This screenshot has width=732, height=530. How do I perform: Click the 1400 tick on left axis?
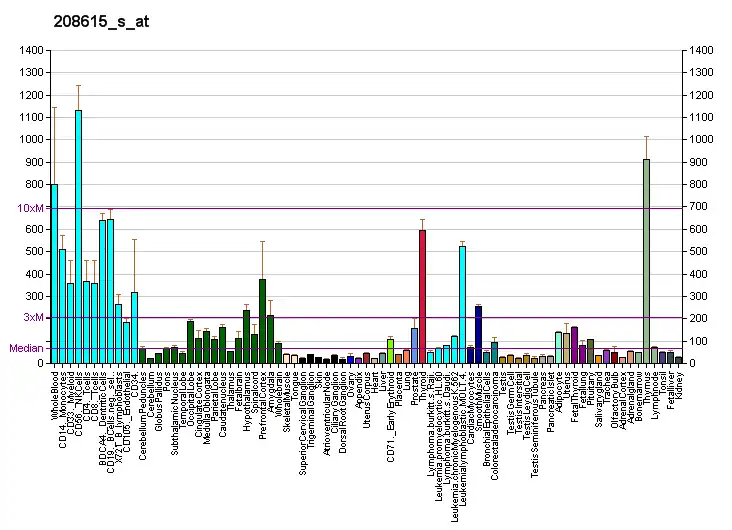click(32, 50)
